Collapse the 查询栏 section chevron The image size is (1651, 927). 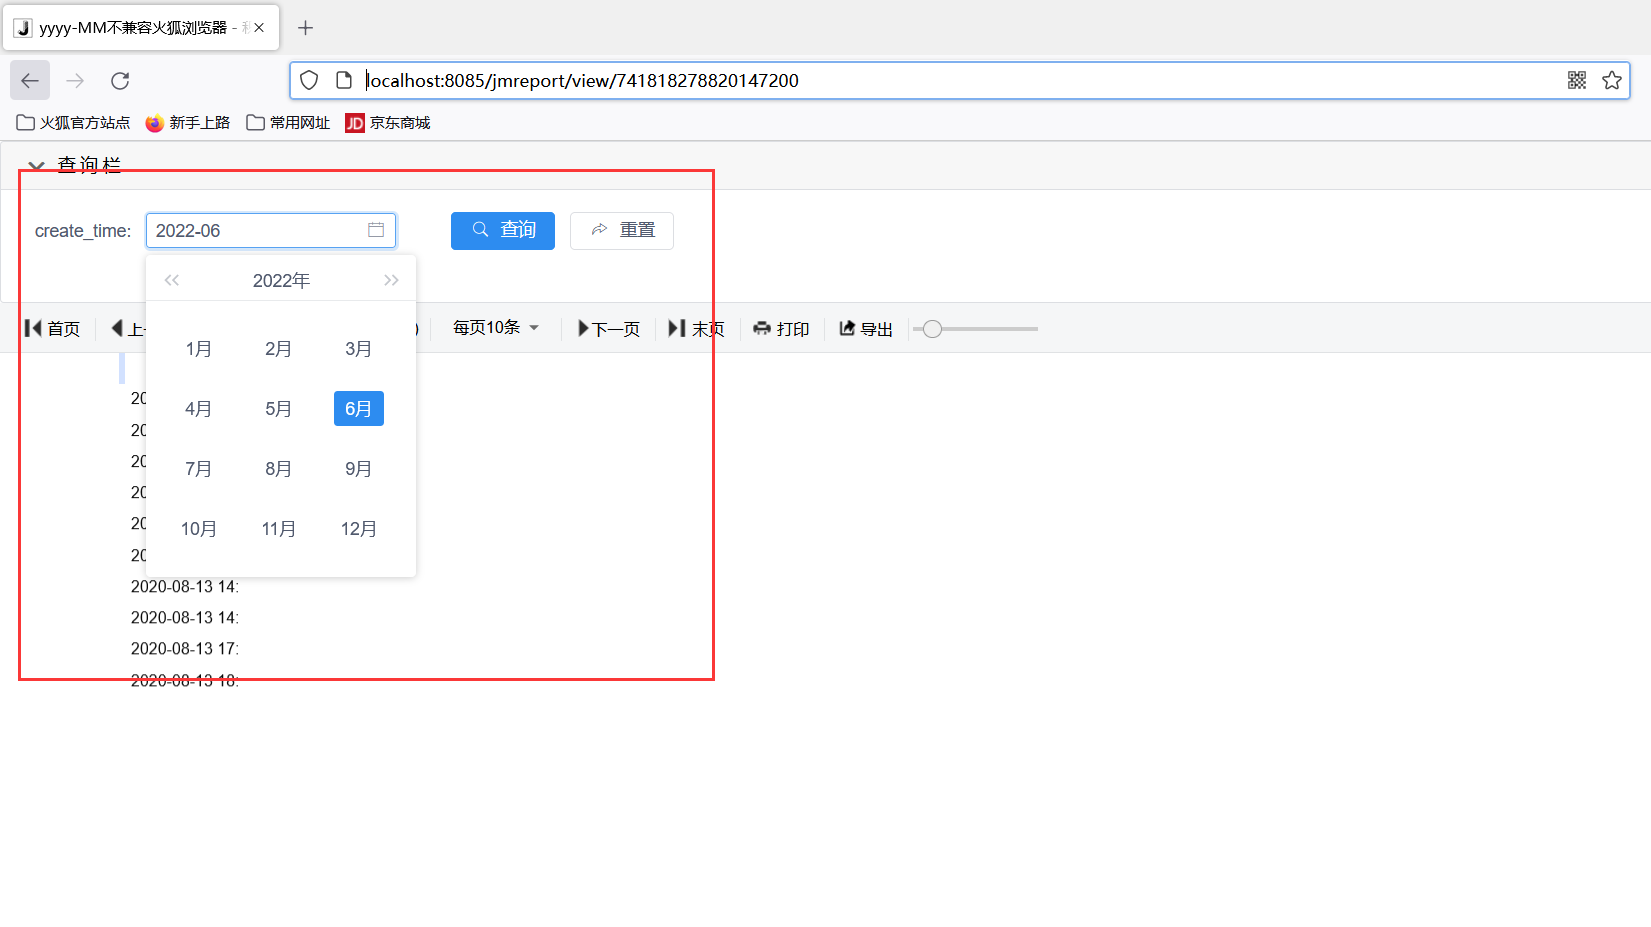pos(36,166)
